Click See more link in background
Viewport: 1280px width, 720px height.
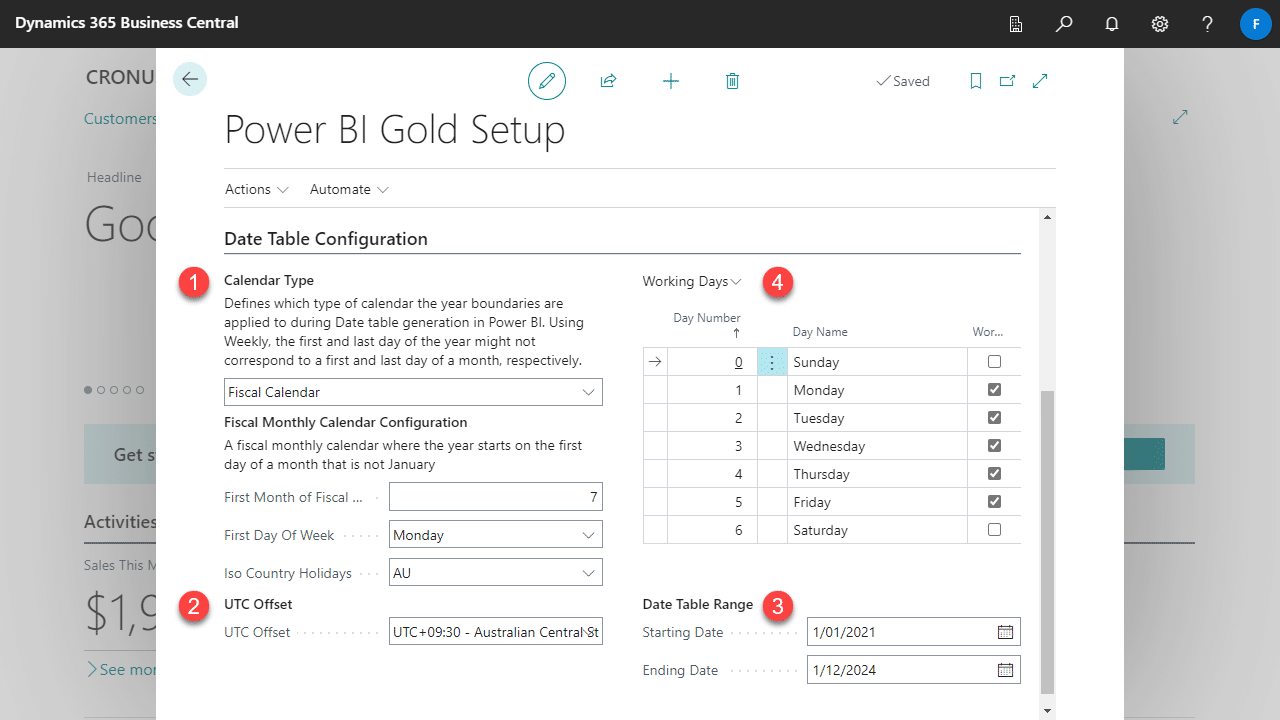[x=120, y=669]
